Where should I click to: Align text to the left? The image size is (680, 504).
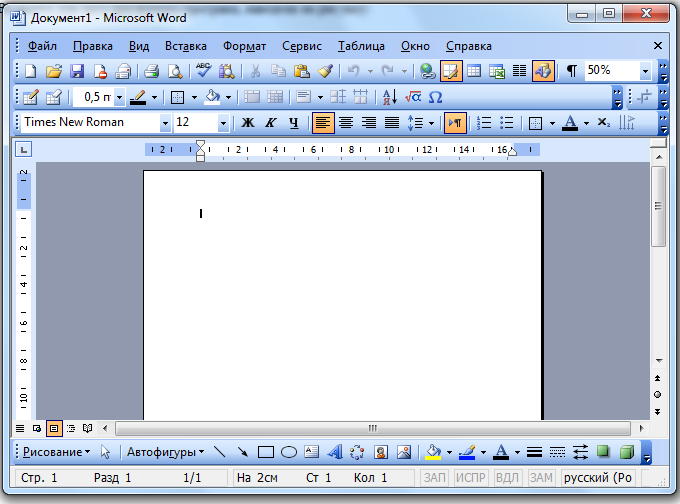pyautogui.click(x=323, y=123)
